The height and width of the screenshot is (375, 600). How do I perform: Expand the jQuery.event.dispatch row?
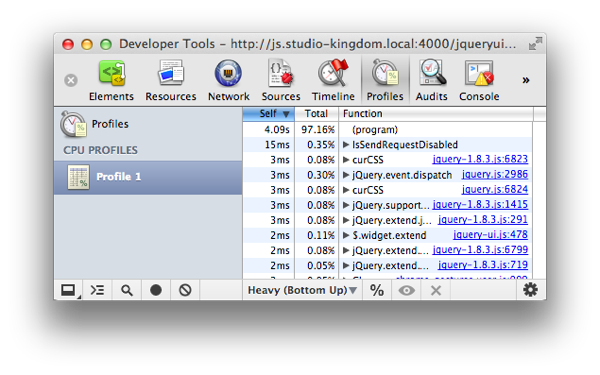point(346,175)
